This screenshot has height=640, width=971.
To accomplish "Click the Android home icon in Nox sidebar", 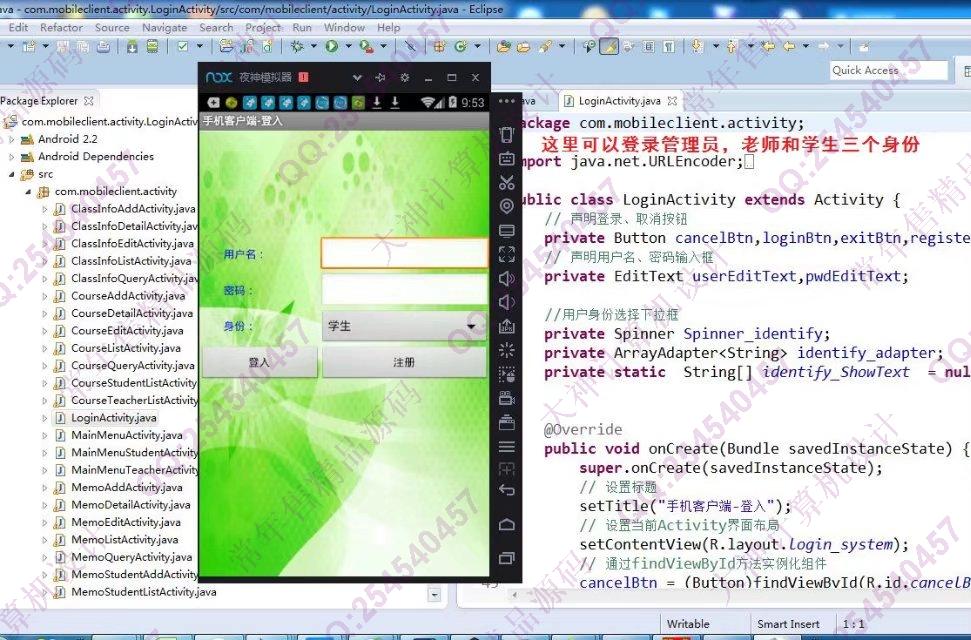I will [x=507, y=525].
